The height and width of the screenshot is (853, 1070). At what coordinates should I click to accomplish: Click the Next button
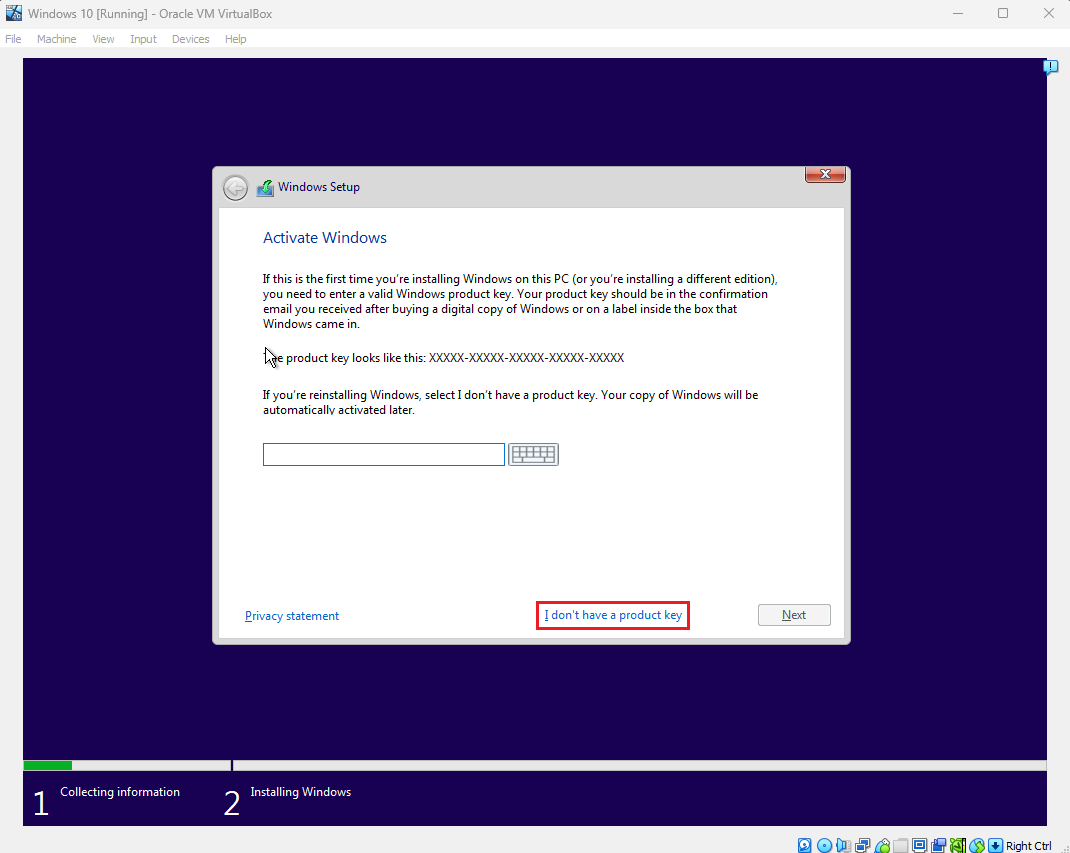794,615
